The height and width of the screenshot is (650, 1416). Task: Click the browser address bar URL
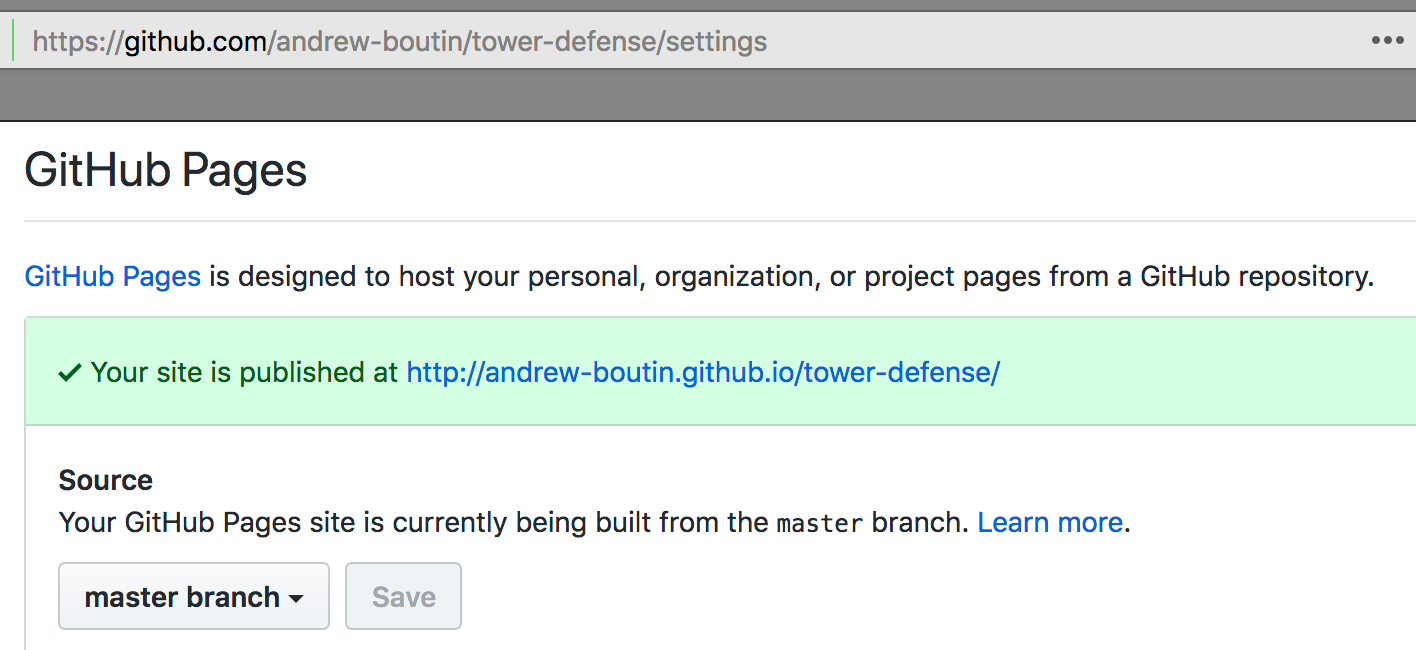pyautogui.click(x=400, y=42)
